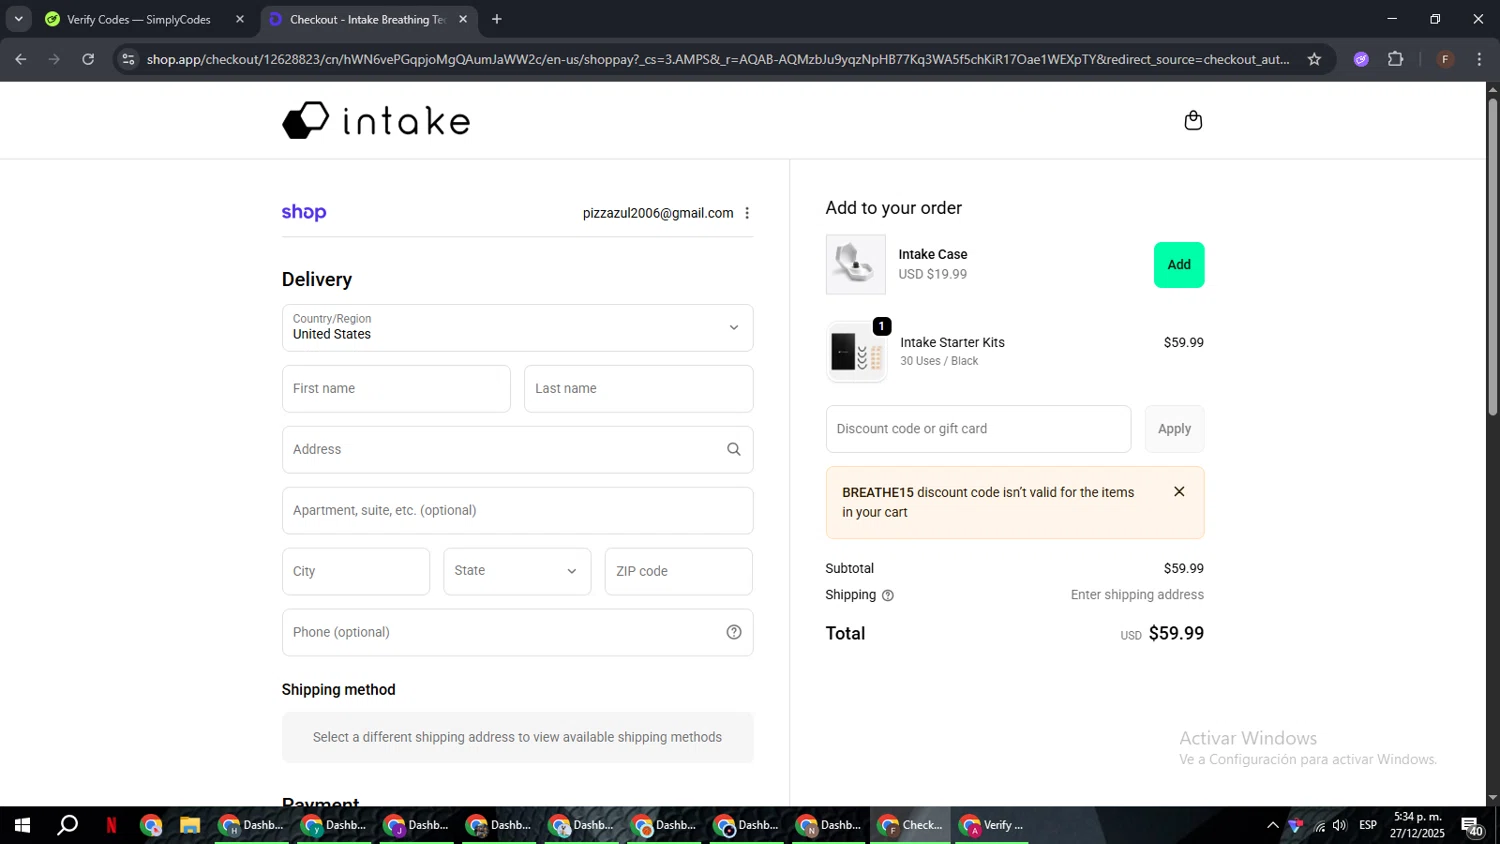
Task: Launch Netflix from the taskbar
Action: click(x=111, y=825)
